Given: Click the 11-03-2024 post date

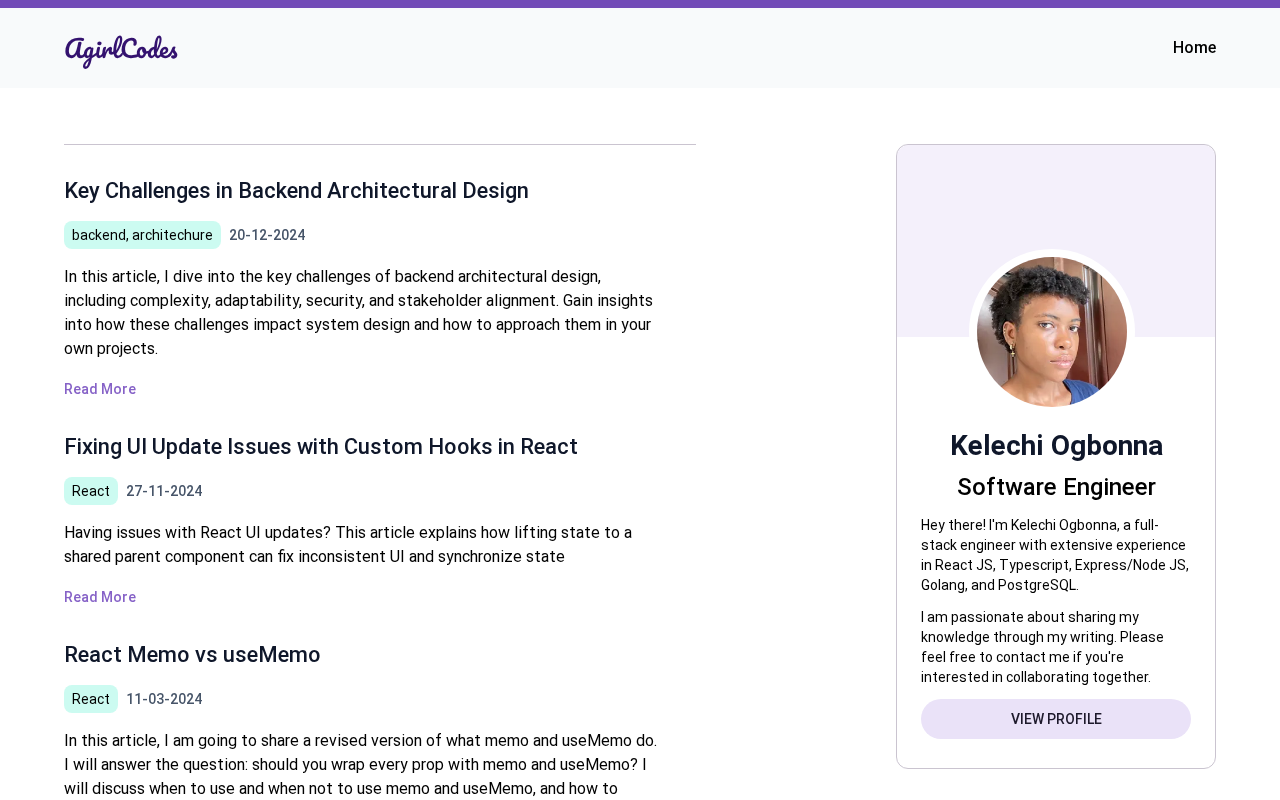Looking at the screenshot, I should pos(164,699).
